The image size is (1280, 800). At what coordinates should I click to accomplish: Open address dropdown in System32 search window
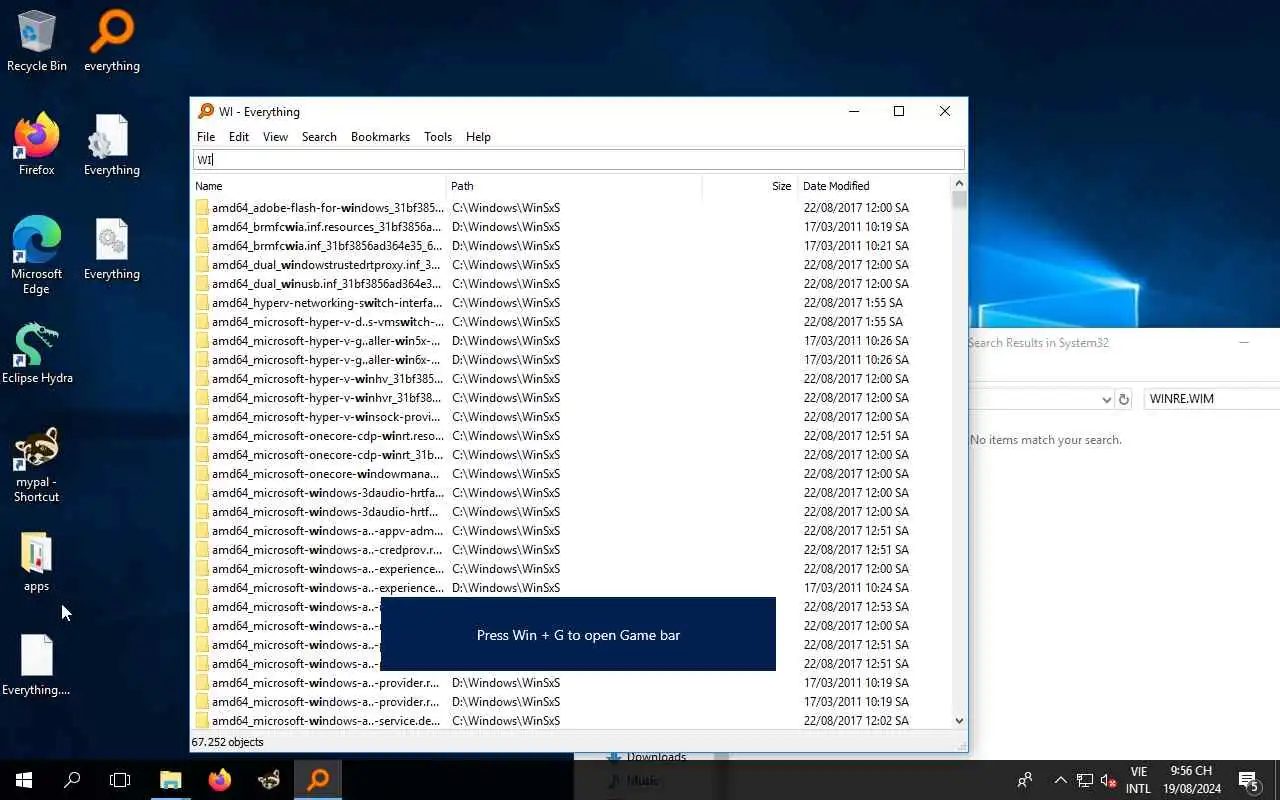(1106, 399)
